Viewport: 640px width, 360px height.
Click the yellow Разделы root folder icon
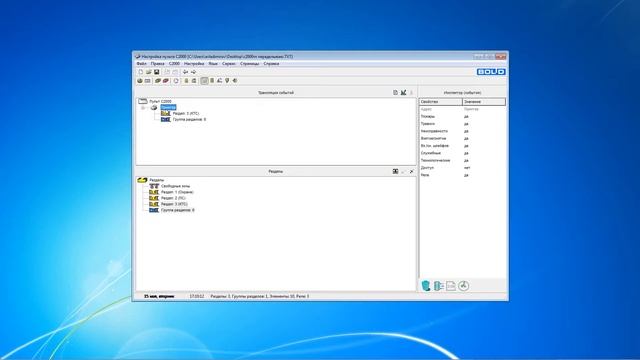pos(142,180)
